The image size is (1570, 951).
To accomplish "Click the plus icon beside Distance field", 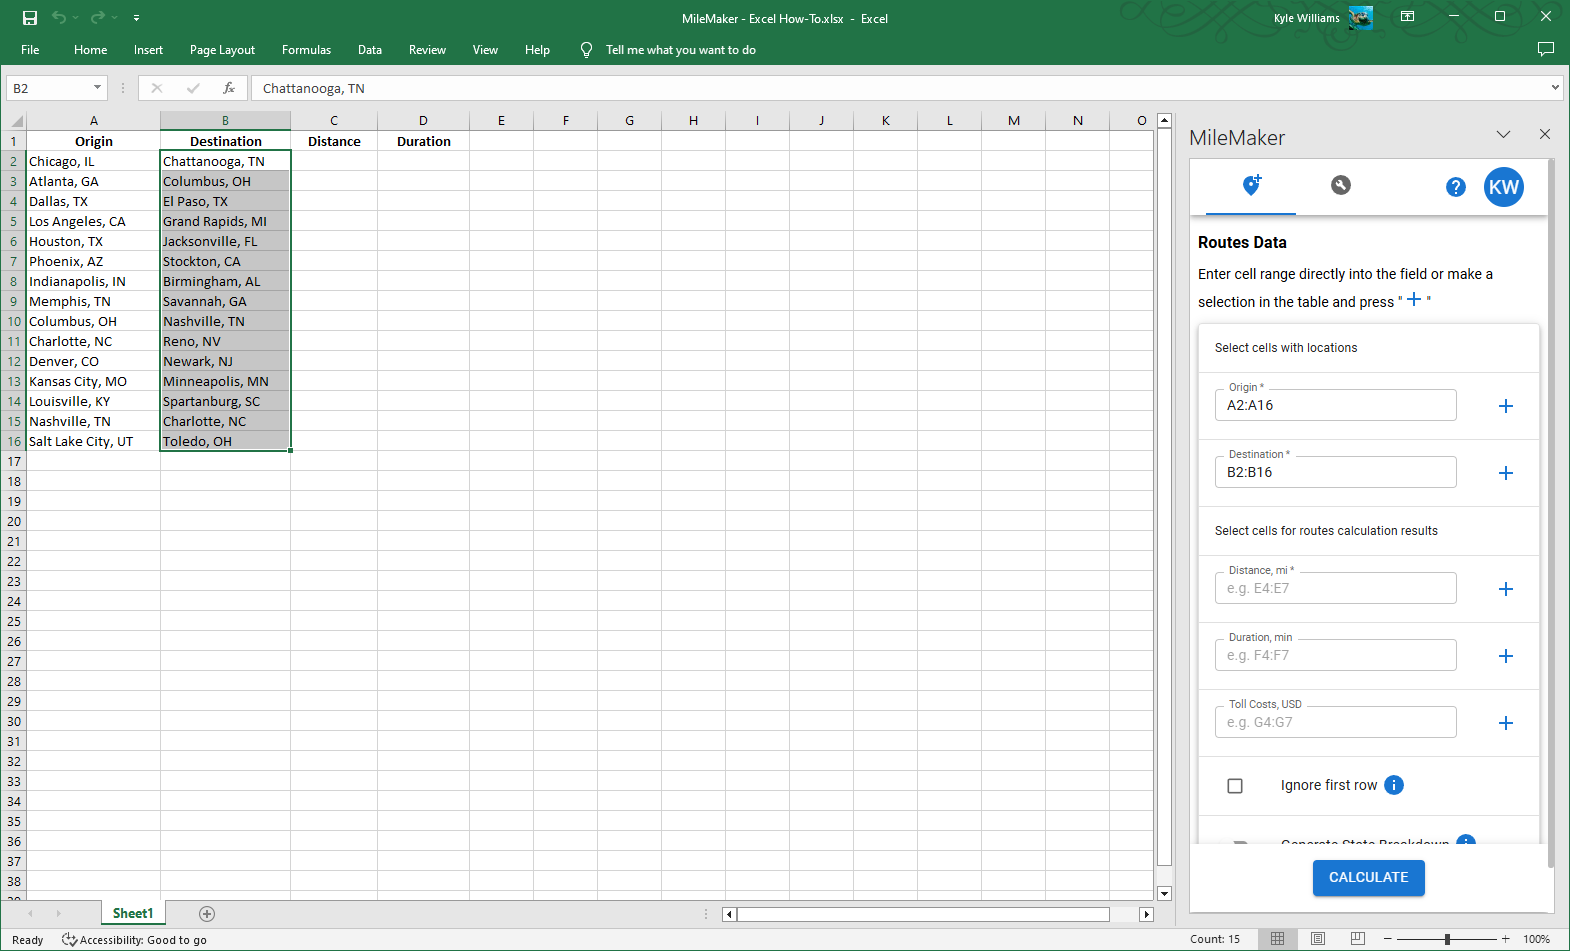I will pyautogui.click(x=1506, y=589).
